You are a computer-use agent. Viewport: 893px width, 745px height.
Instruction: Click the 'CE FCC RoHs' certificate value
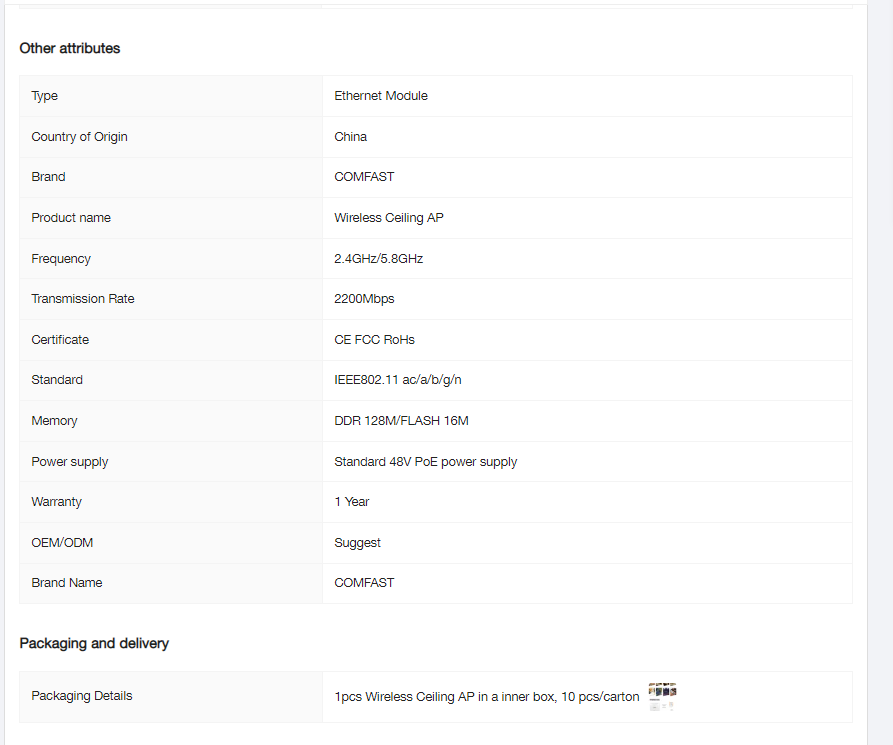374,339
